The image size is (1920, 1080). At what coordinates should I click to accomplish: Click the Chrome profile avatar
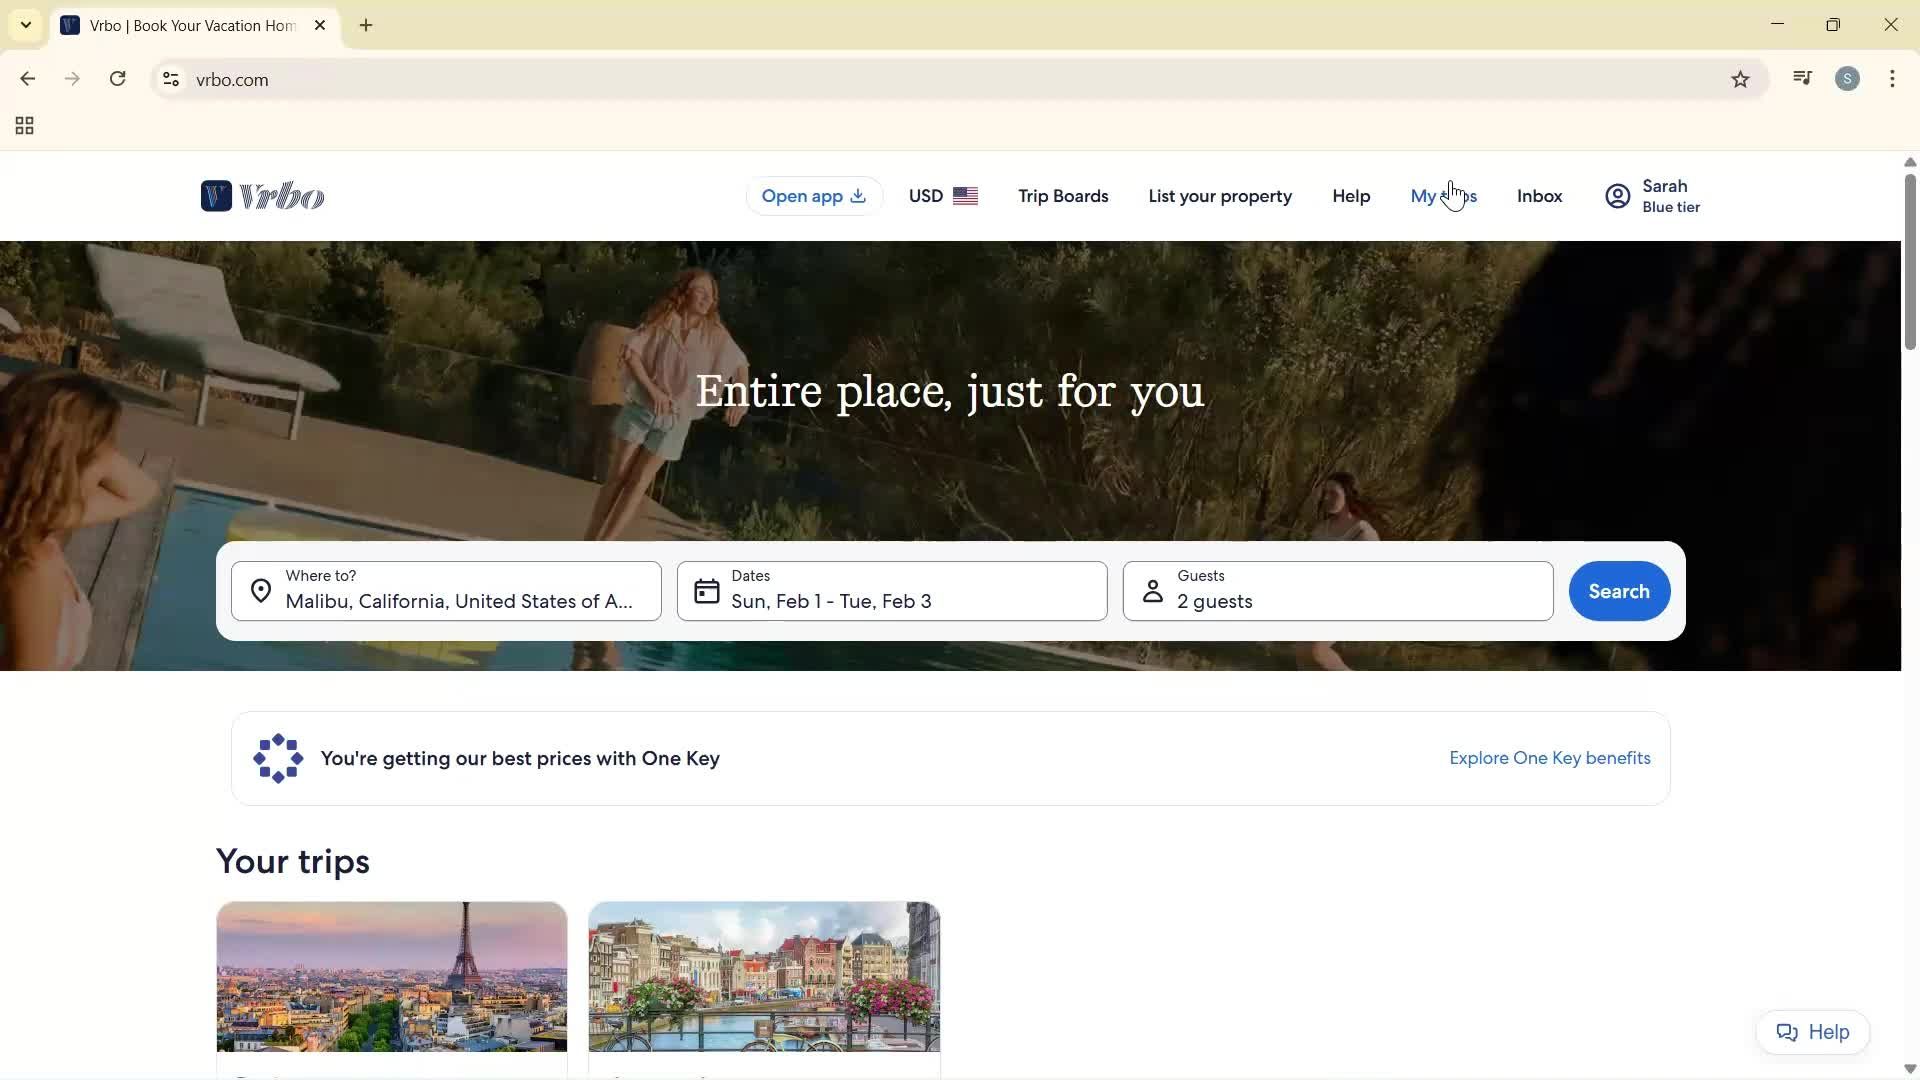coord(1847,78)
